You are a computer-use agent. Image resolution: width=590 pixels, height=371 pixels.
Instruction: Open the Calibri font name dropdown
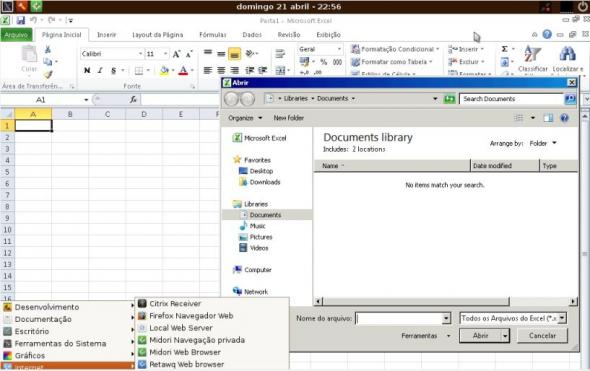pyautogui.click(x=140, y=54)
